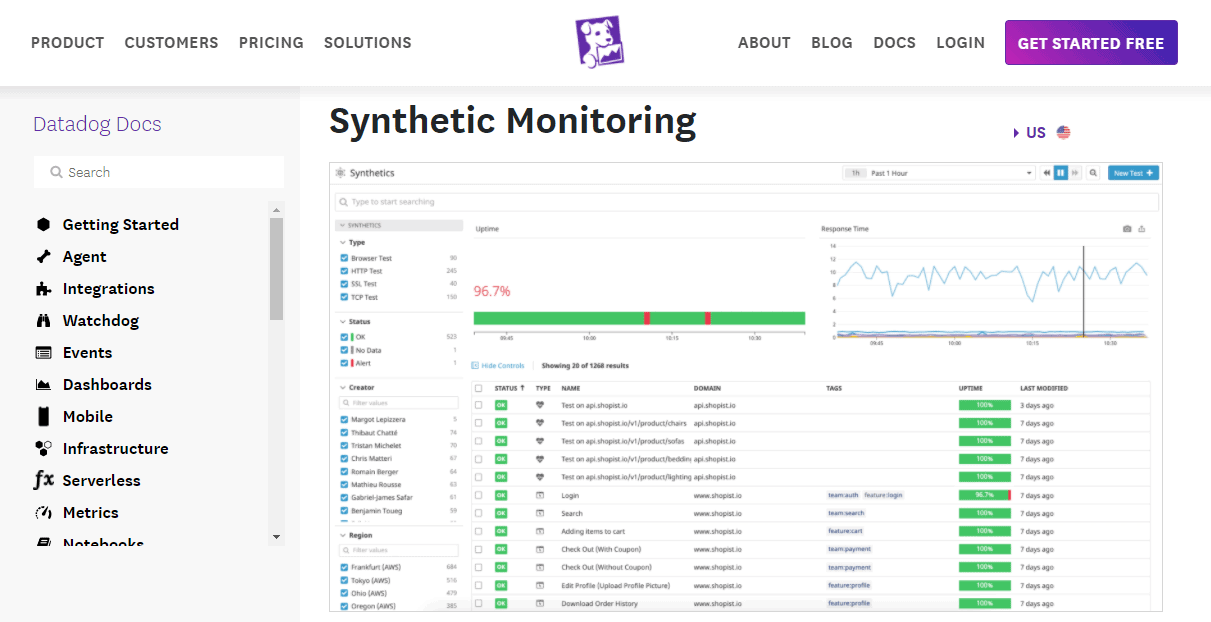Click the green Uptime status bar
The width and height of the screenshot is (1211, 622).
(639, 318)
